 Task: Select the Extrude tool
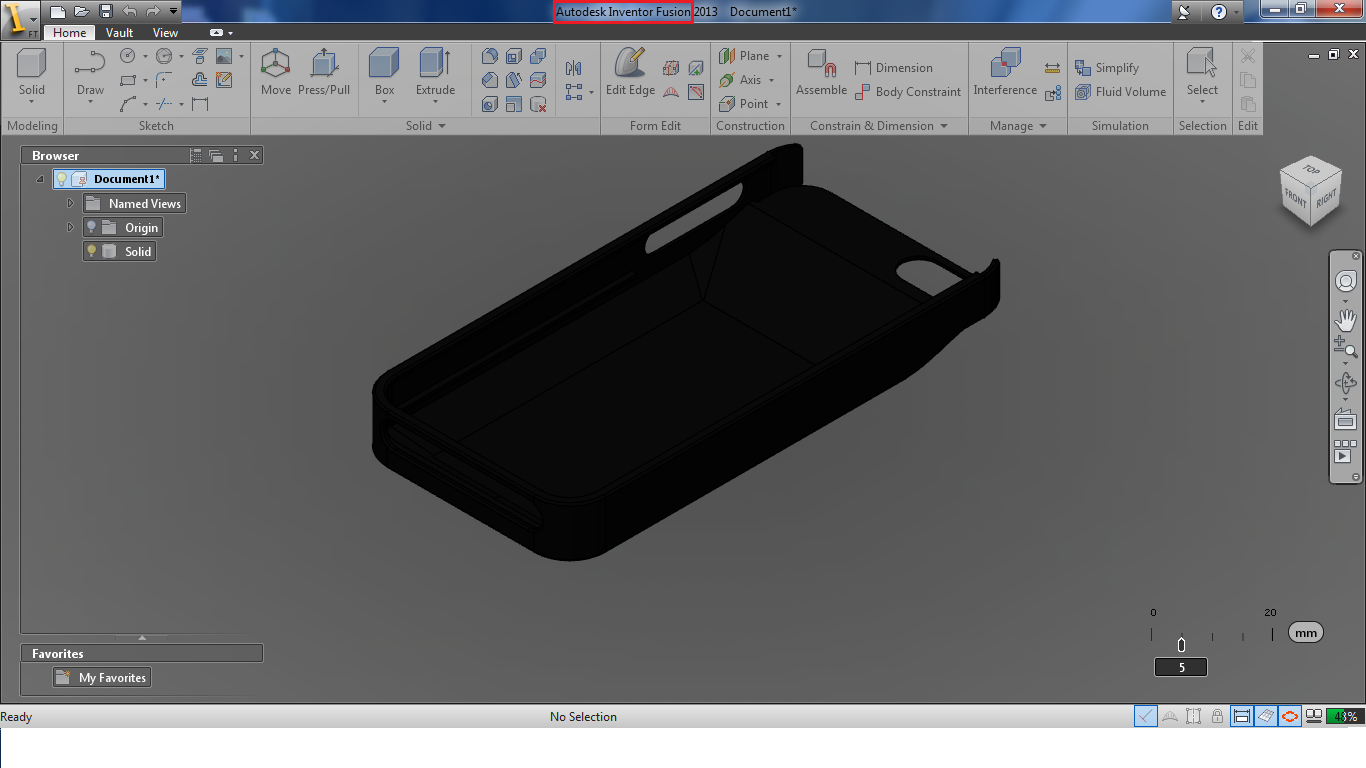click(x=435, y=73)
